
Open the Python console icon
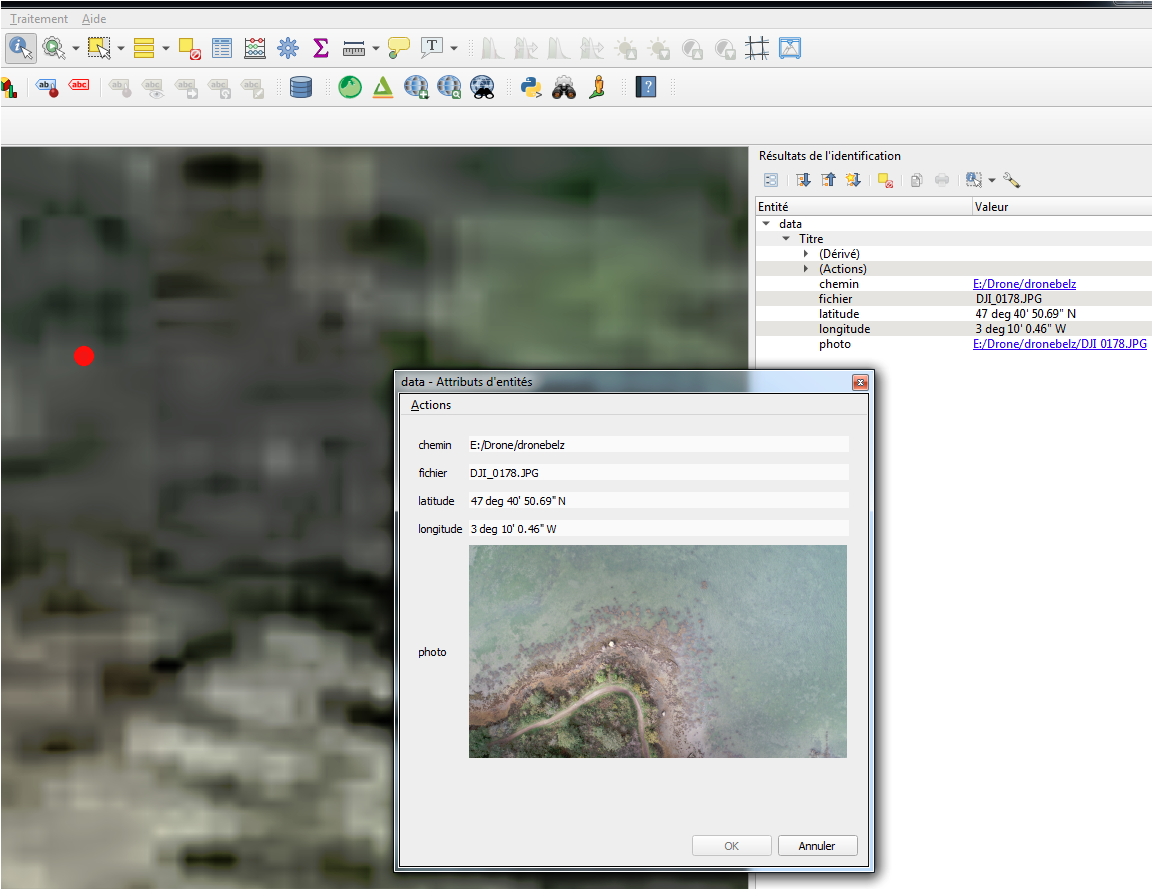click(x=531, y=88)
